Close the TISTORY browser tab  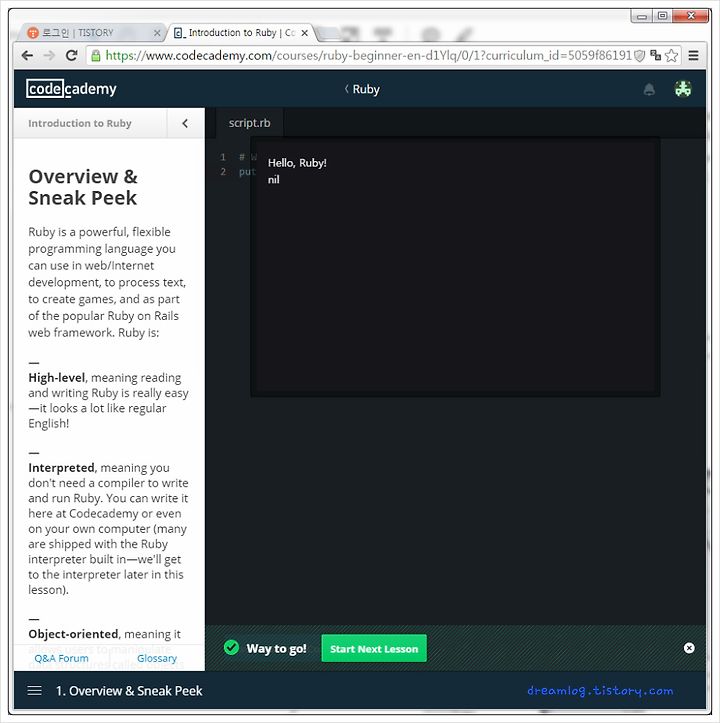pyautogui.click(x=157, y=33)
